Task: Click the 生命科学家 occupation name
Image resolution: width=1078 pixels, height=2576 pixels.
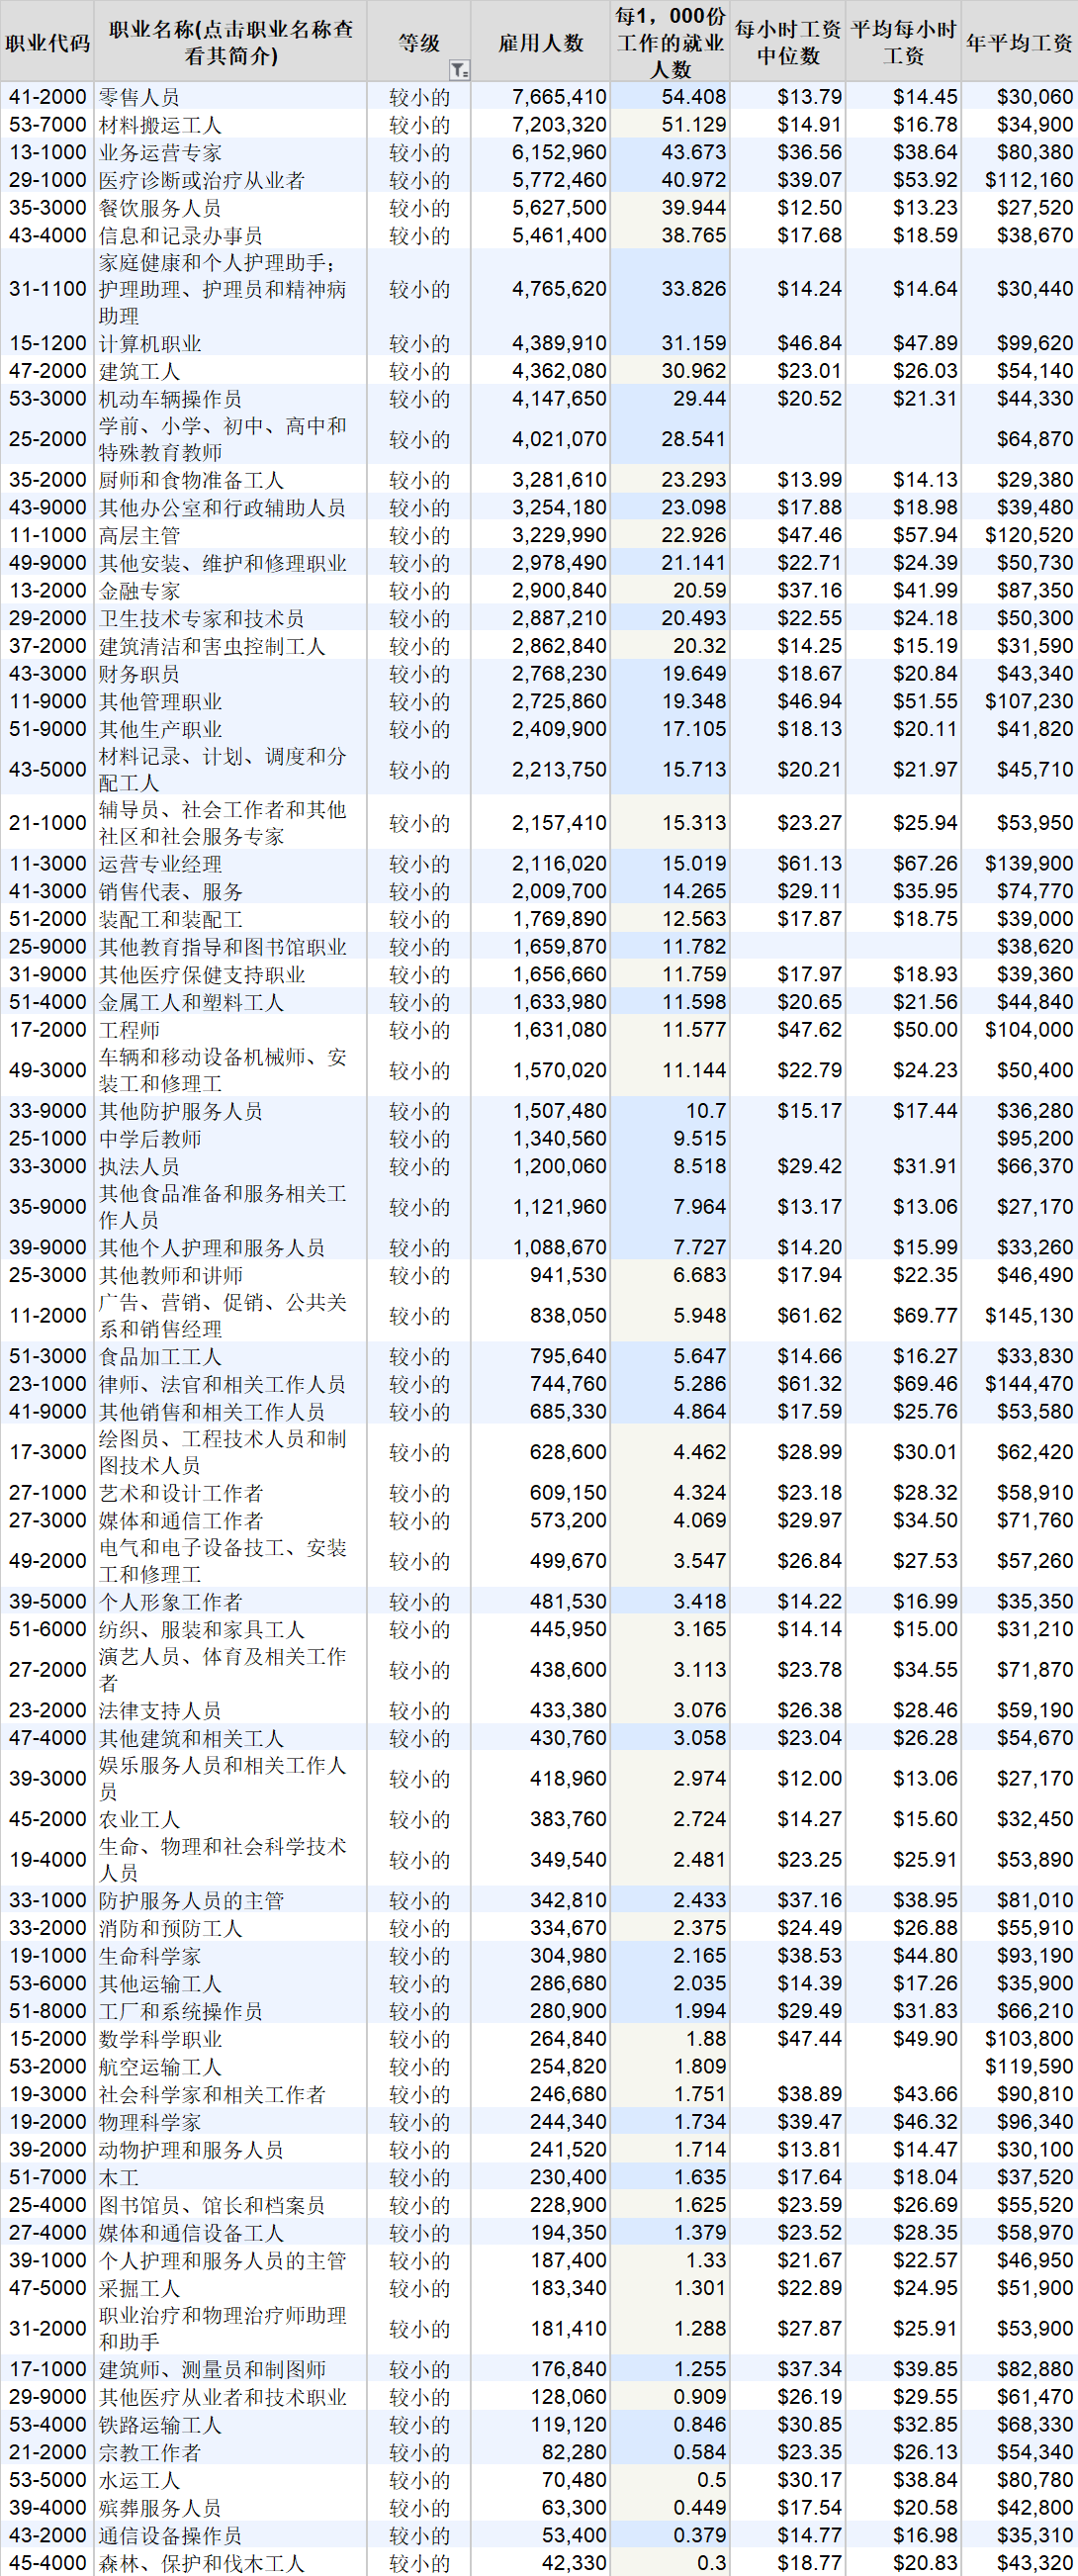Action: click(x=150, y=1955)
